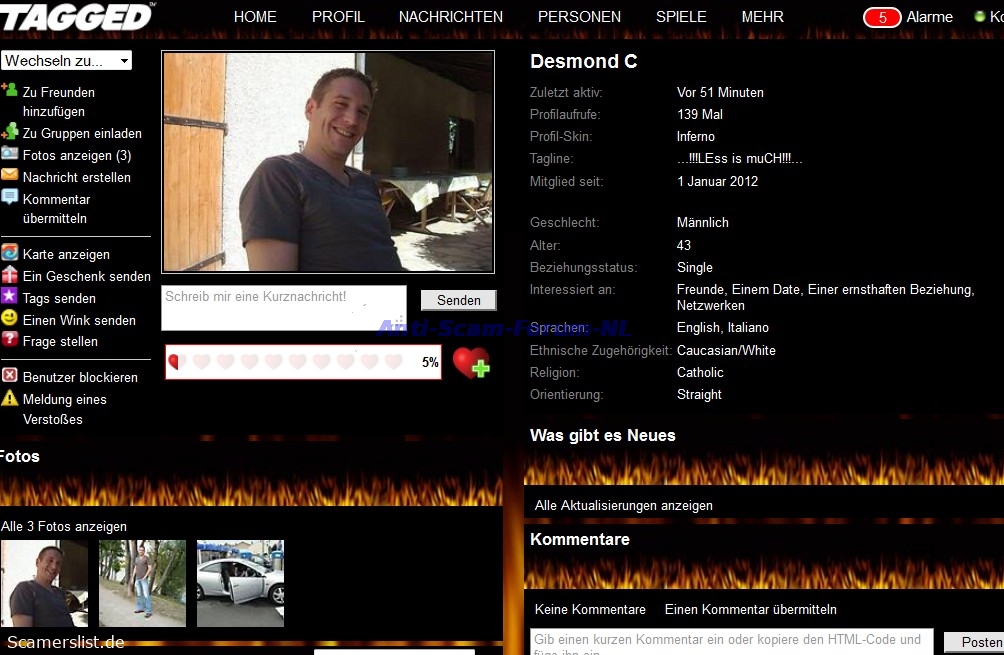
Task: Click the gift icon for Geschenk senden
Action: pos(9,275)
